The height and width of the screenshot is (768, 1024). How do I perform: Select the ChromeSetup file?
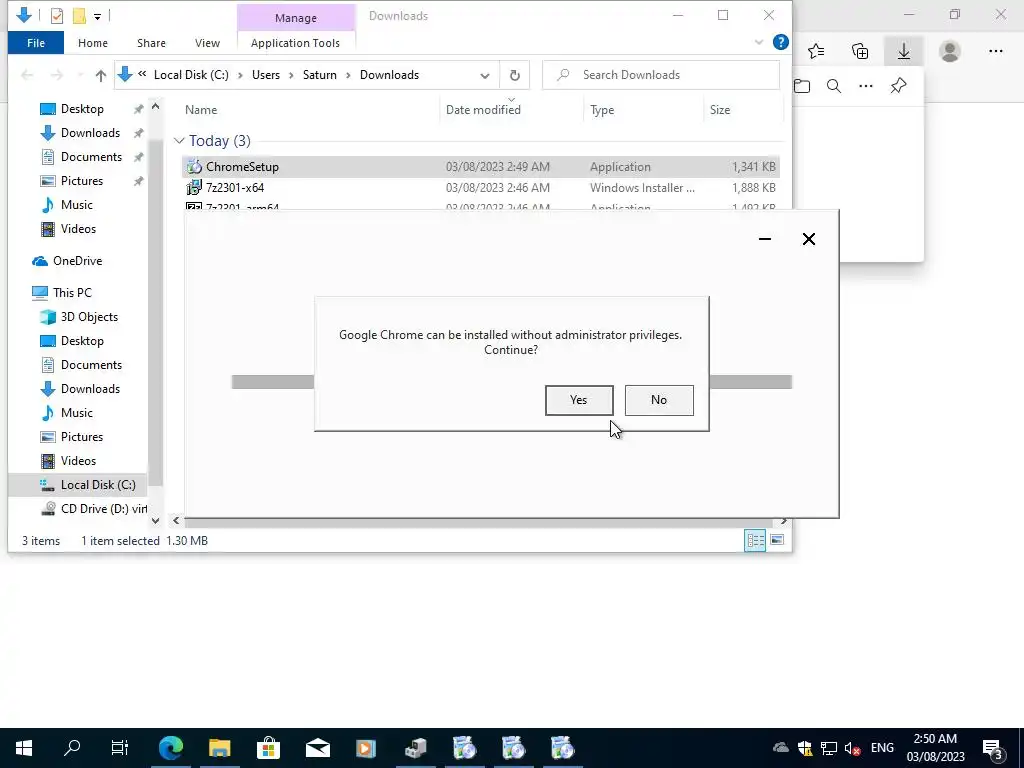480,167
